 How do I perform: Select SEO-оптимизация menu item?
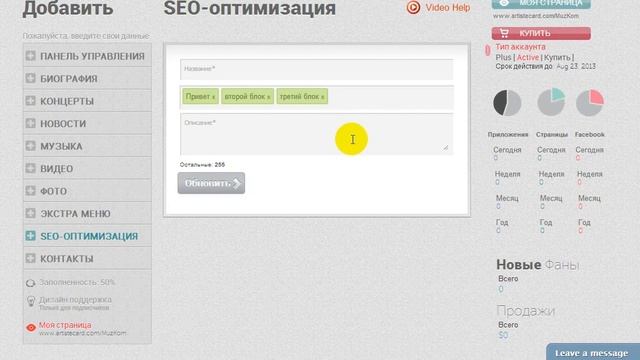[89, 236]
